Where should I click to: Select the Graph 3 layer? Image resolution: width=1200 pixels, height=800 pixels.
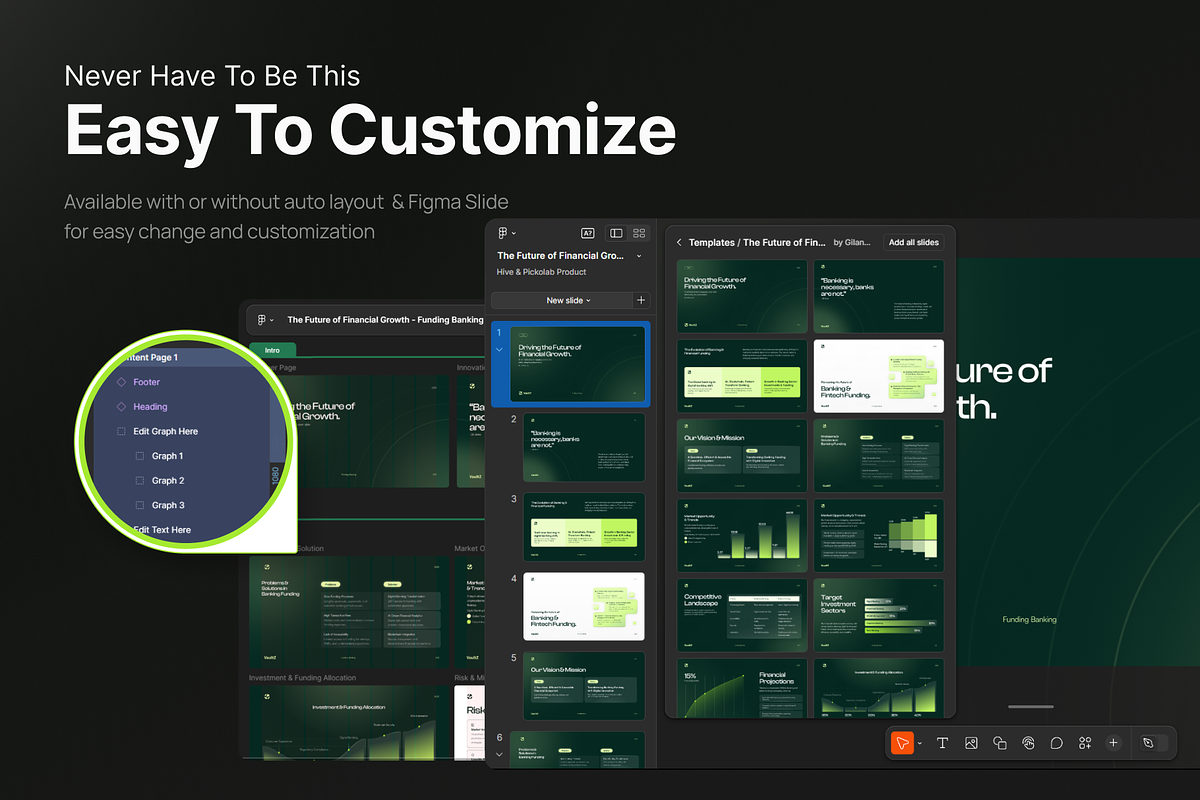pyautogui.click(x=168, y=505)
